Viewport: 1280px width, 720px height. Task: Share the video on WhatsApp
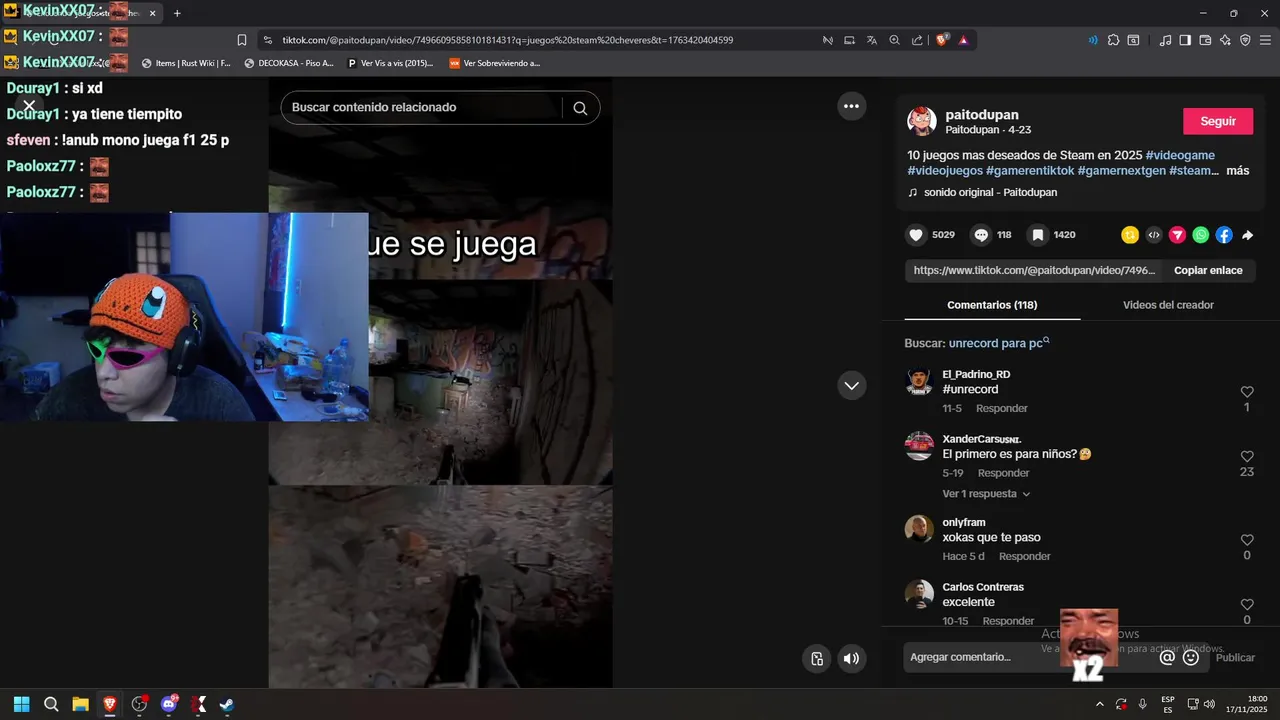[1201, 235]
